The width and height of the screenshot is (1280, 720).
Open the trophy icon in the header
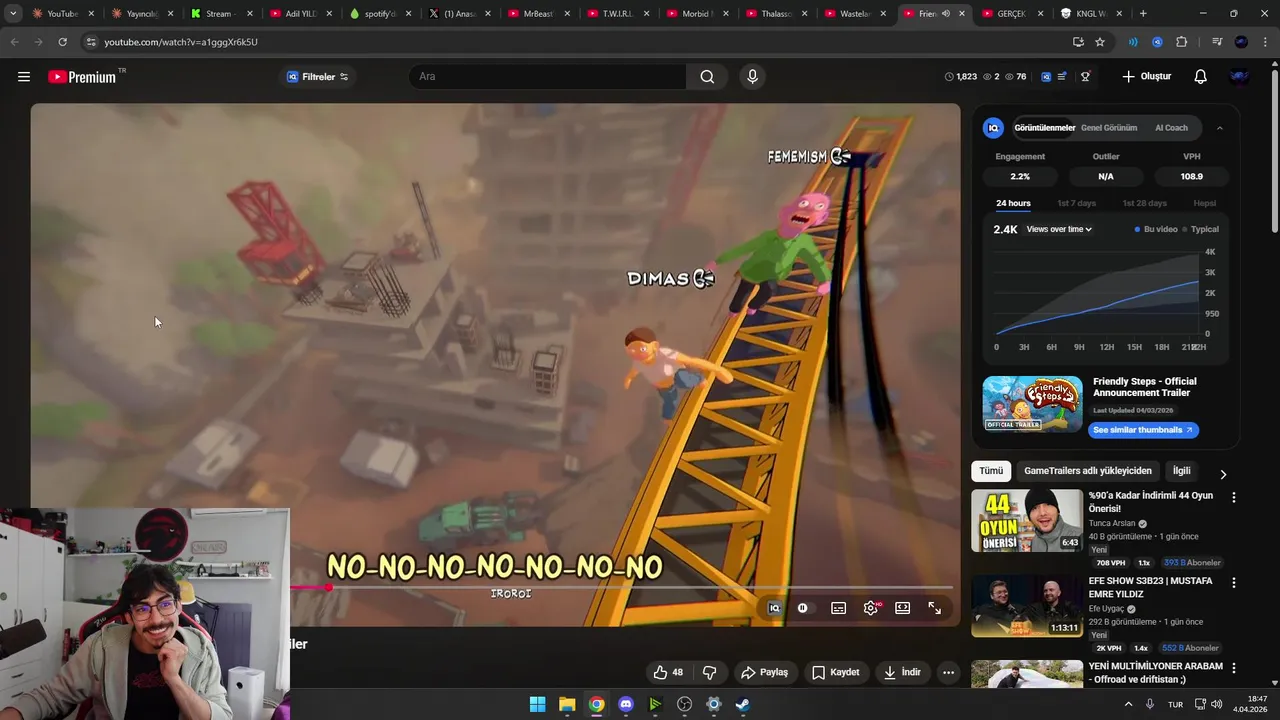[1085, 77]
